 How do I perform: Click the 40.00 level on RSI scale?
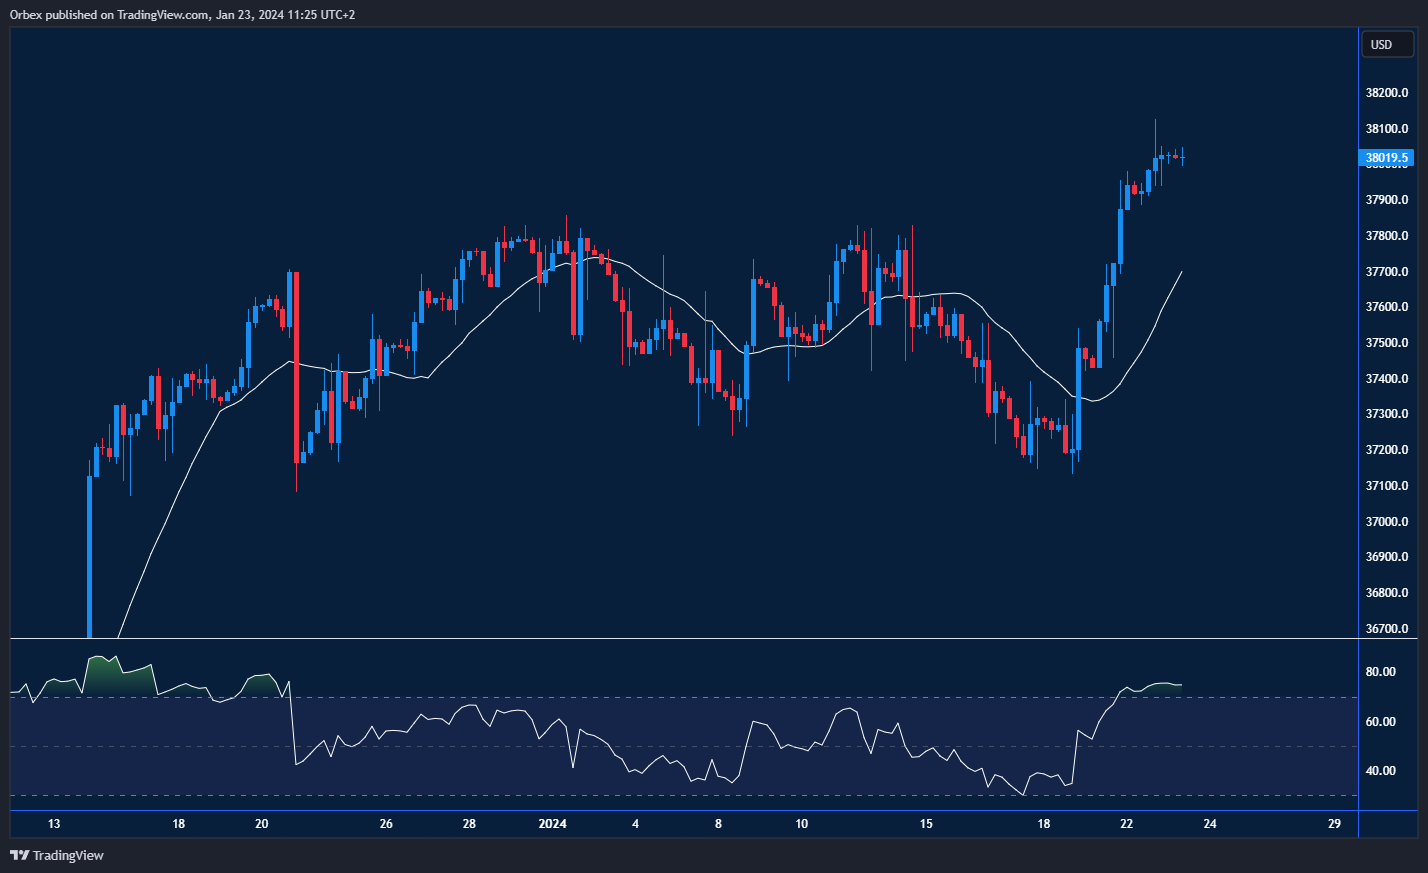coord(1380,771)
